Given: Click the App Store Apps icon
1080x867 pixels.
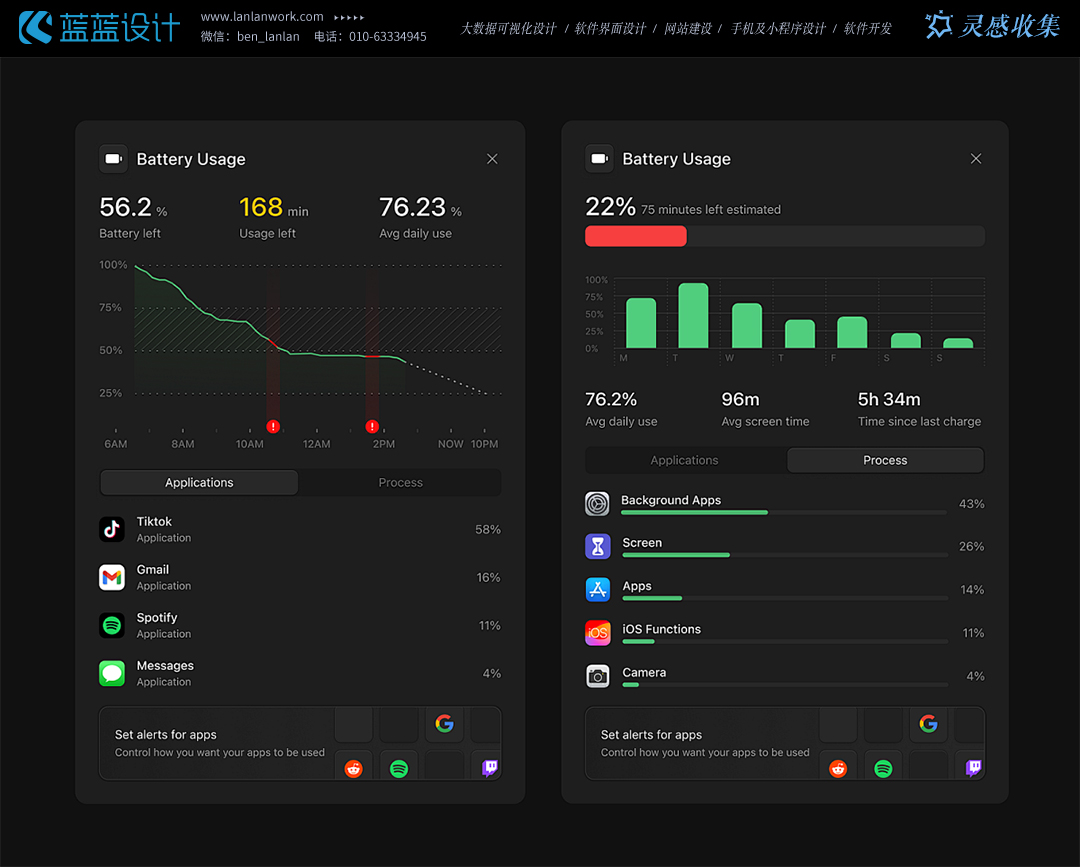Looking at the screenshot, I should [x=597, y=590].
